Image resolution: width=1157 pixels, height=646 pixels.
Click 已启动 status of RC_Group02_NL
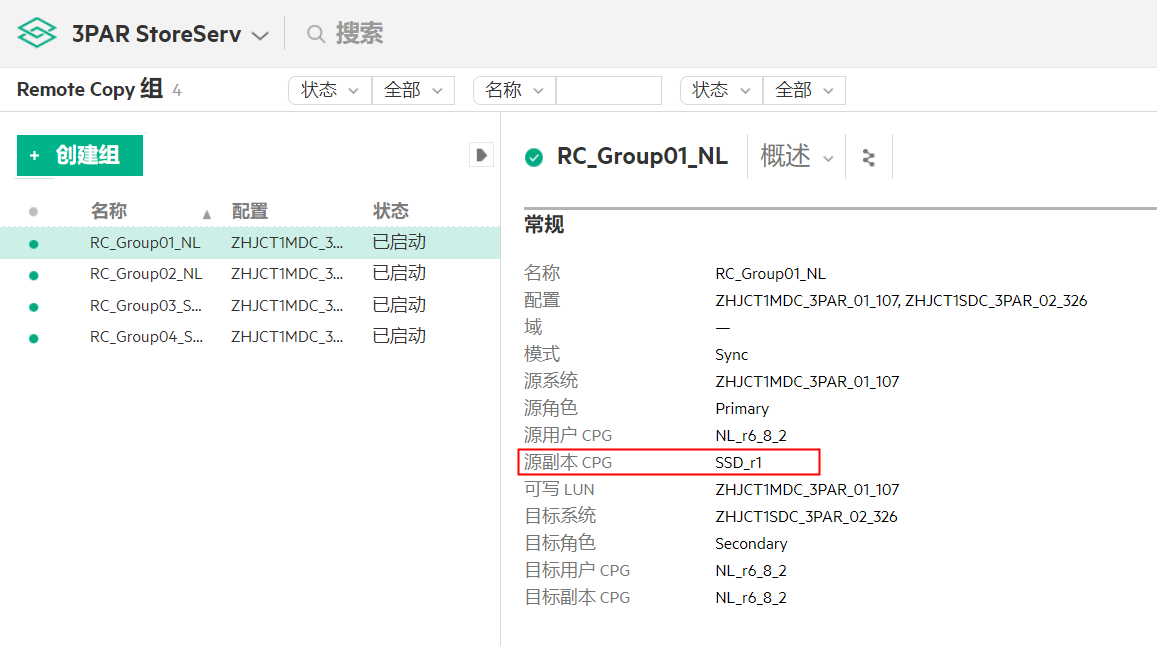[x=399, y=273]
